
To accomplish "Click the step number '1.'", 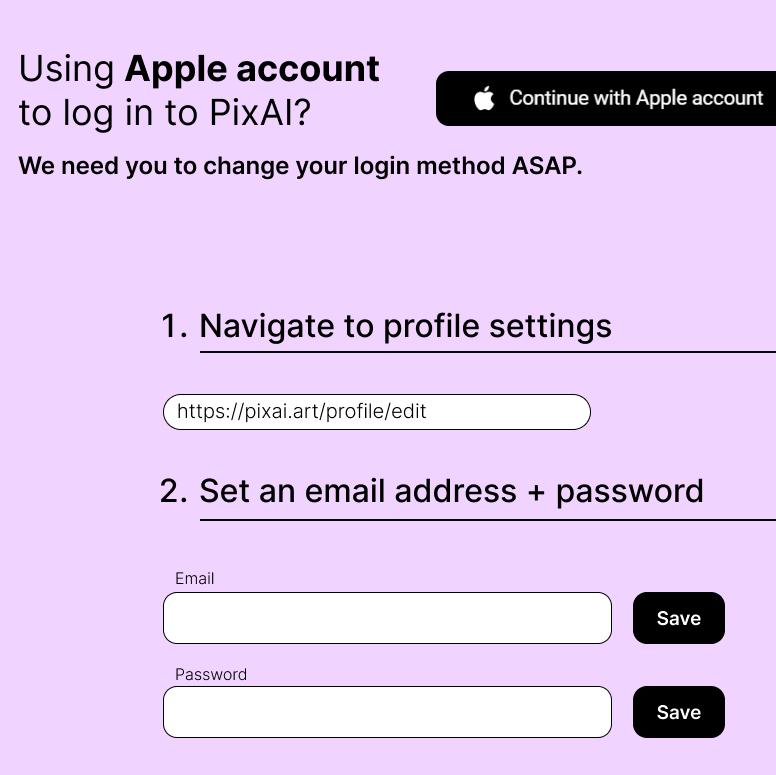I will (174, 326).
